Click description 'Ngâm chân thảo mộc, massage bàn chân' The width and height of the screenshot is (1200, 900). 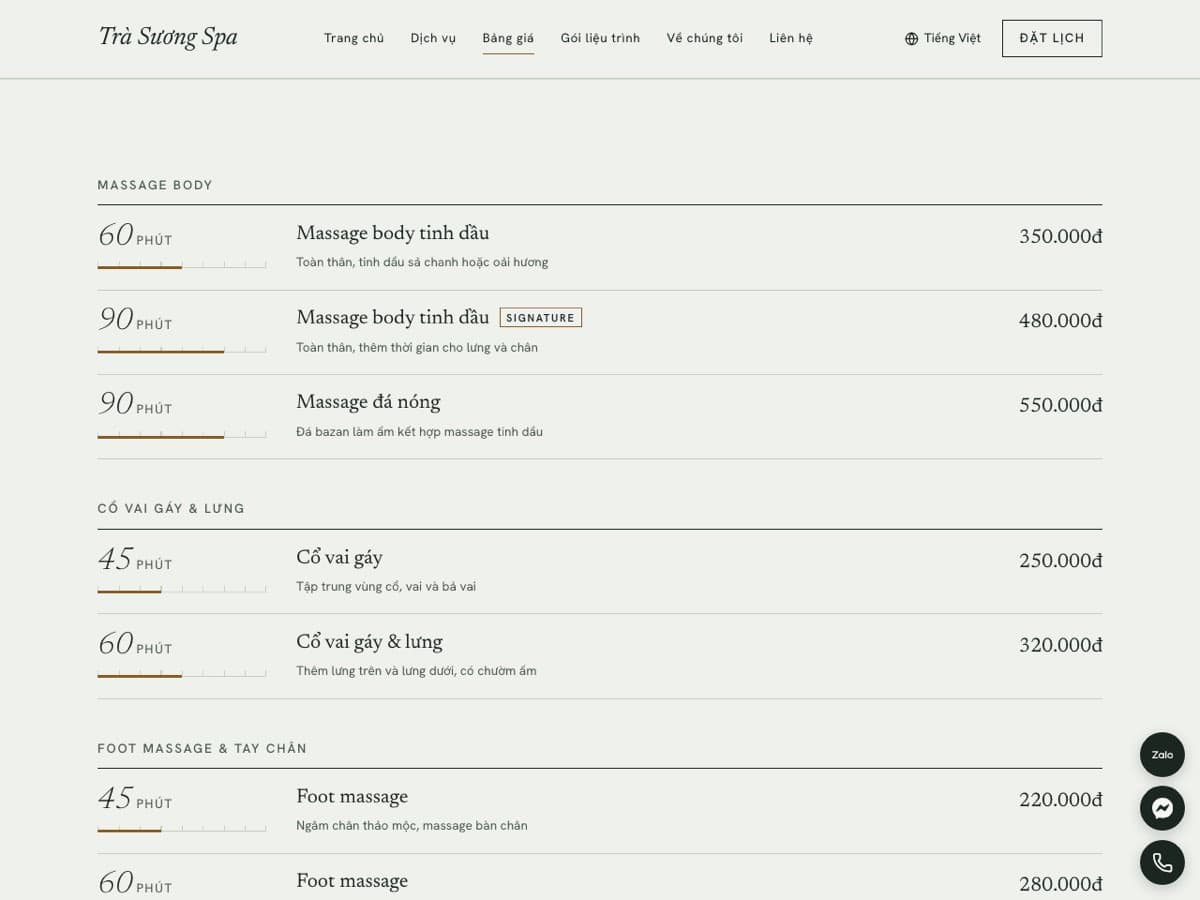412,825
